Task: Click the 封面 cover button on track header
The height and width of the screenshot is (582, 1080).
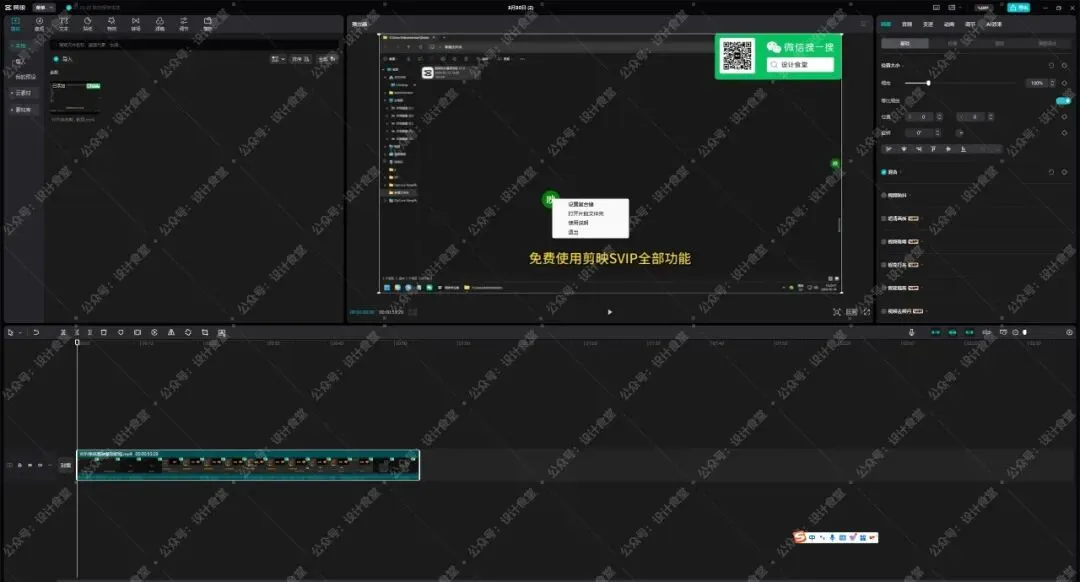Action: (65, 466)
